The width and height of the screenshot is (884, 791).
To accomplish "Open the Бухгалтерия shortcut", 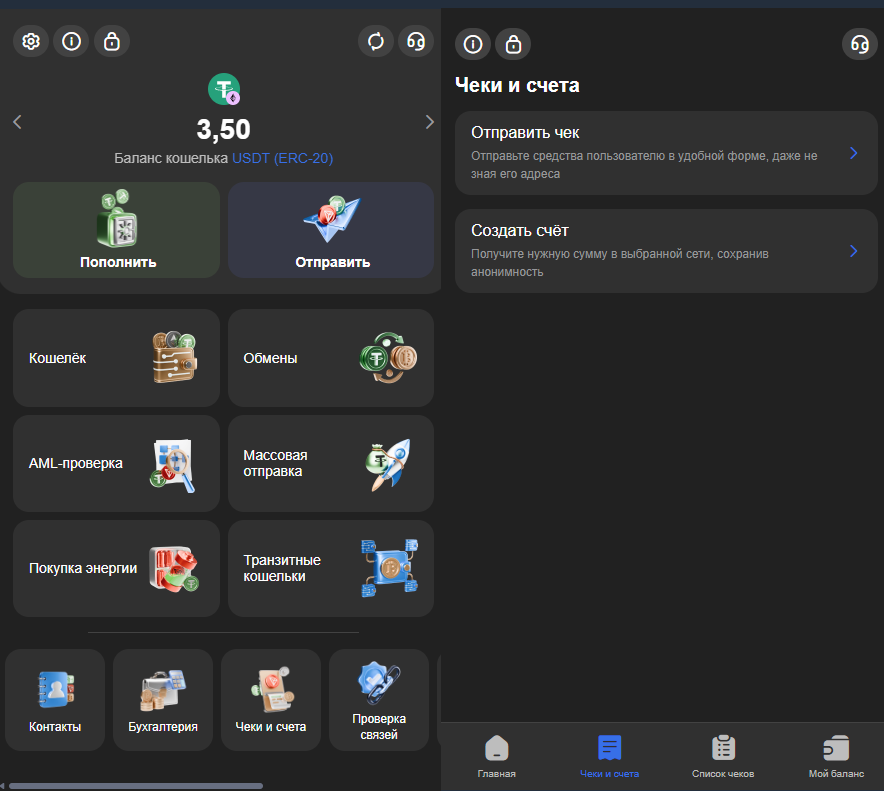I will (x=163, y=700).
